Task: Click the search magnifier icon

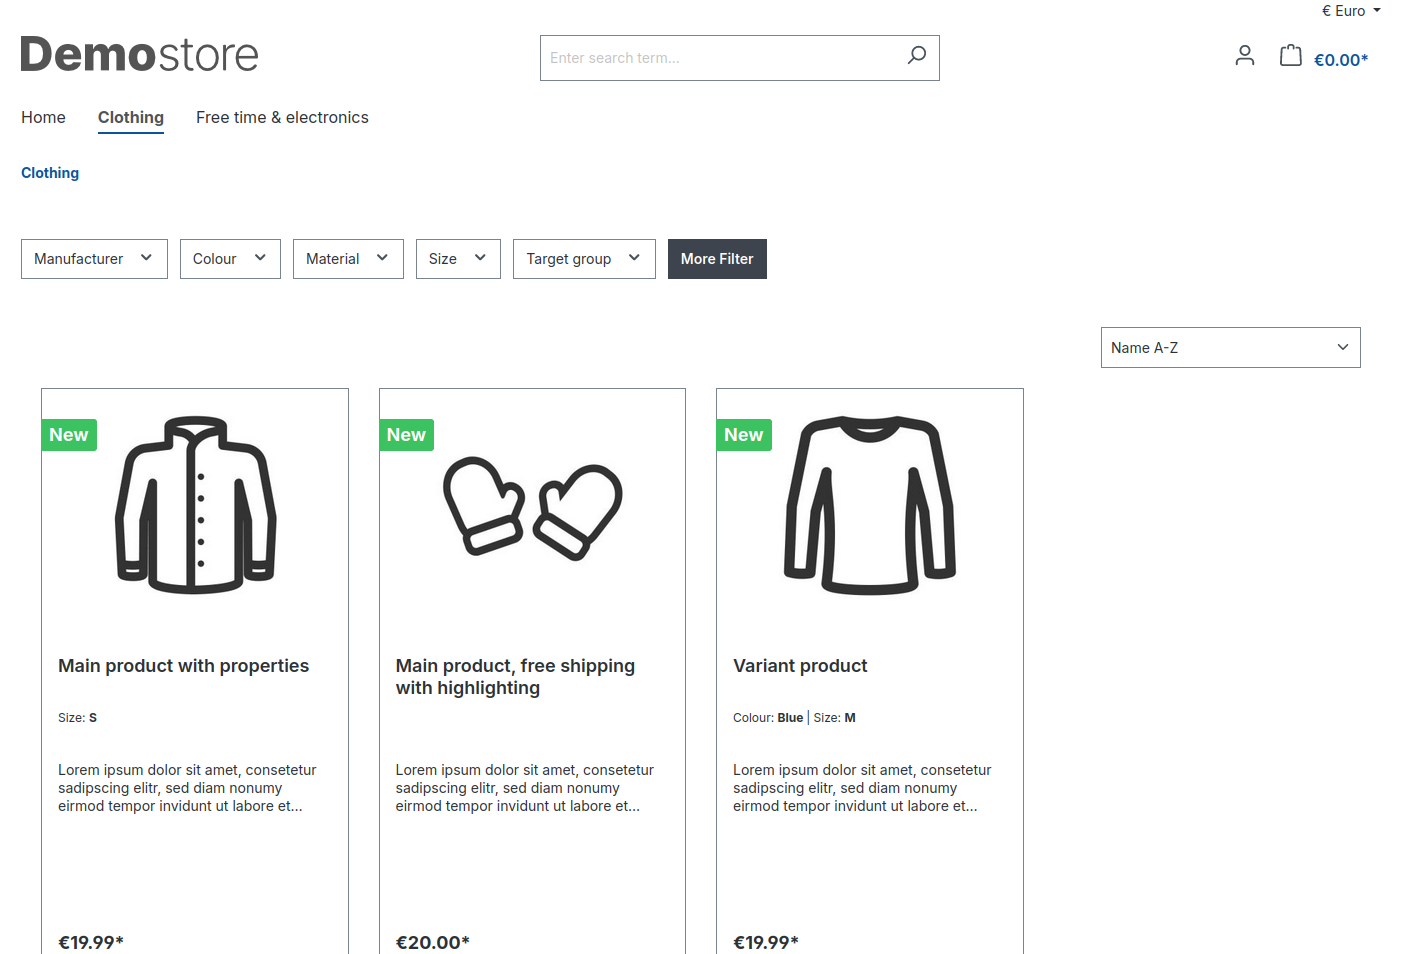Action: coord(916,56)
